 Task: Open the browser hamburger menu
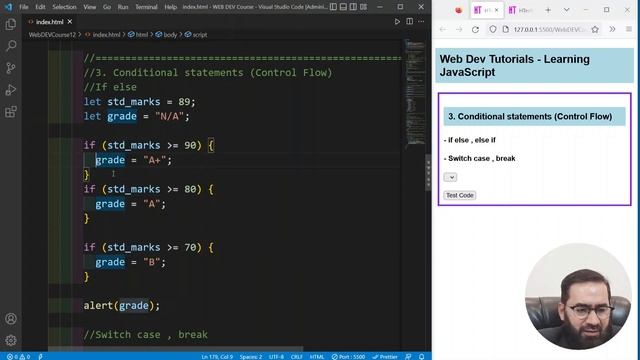click(x=629, y=29)
